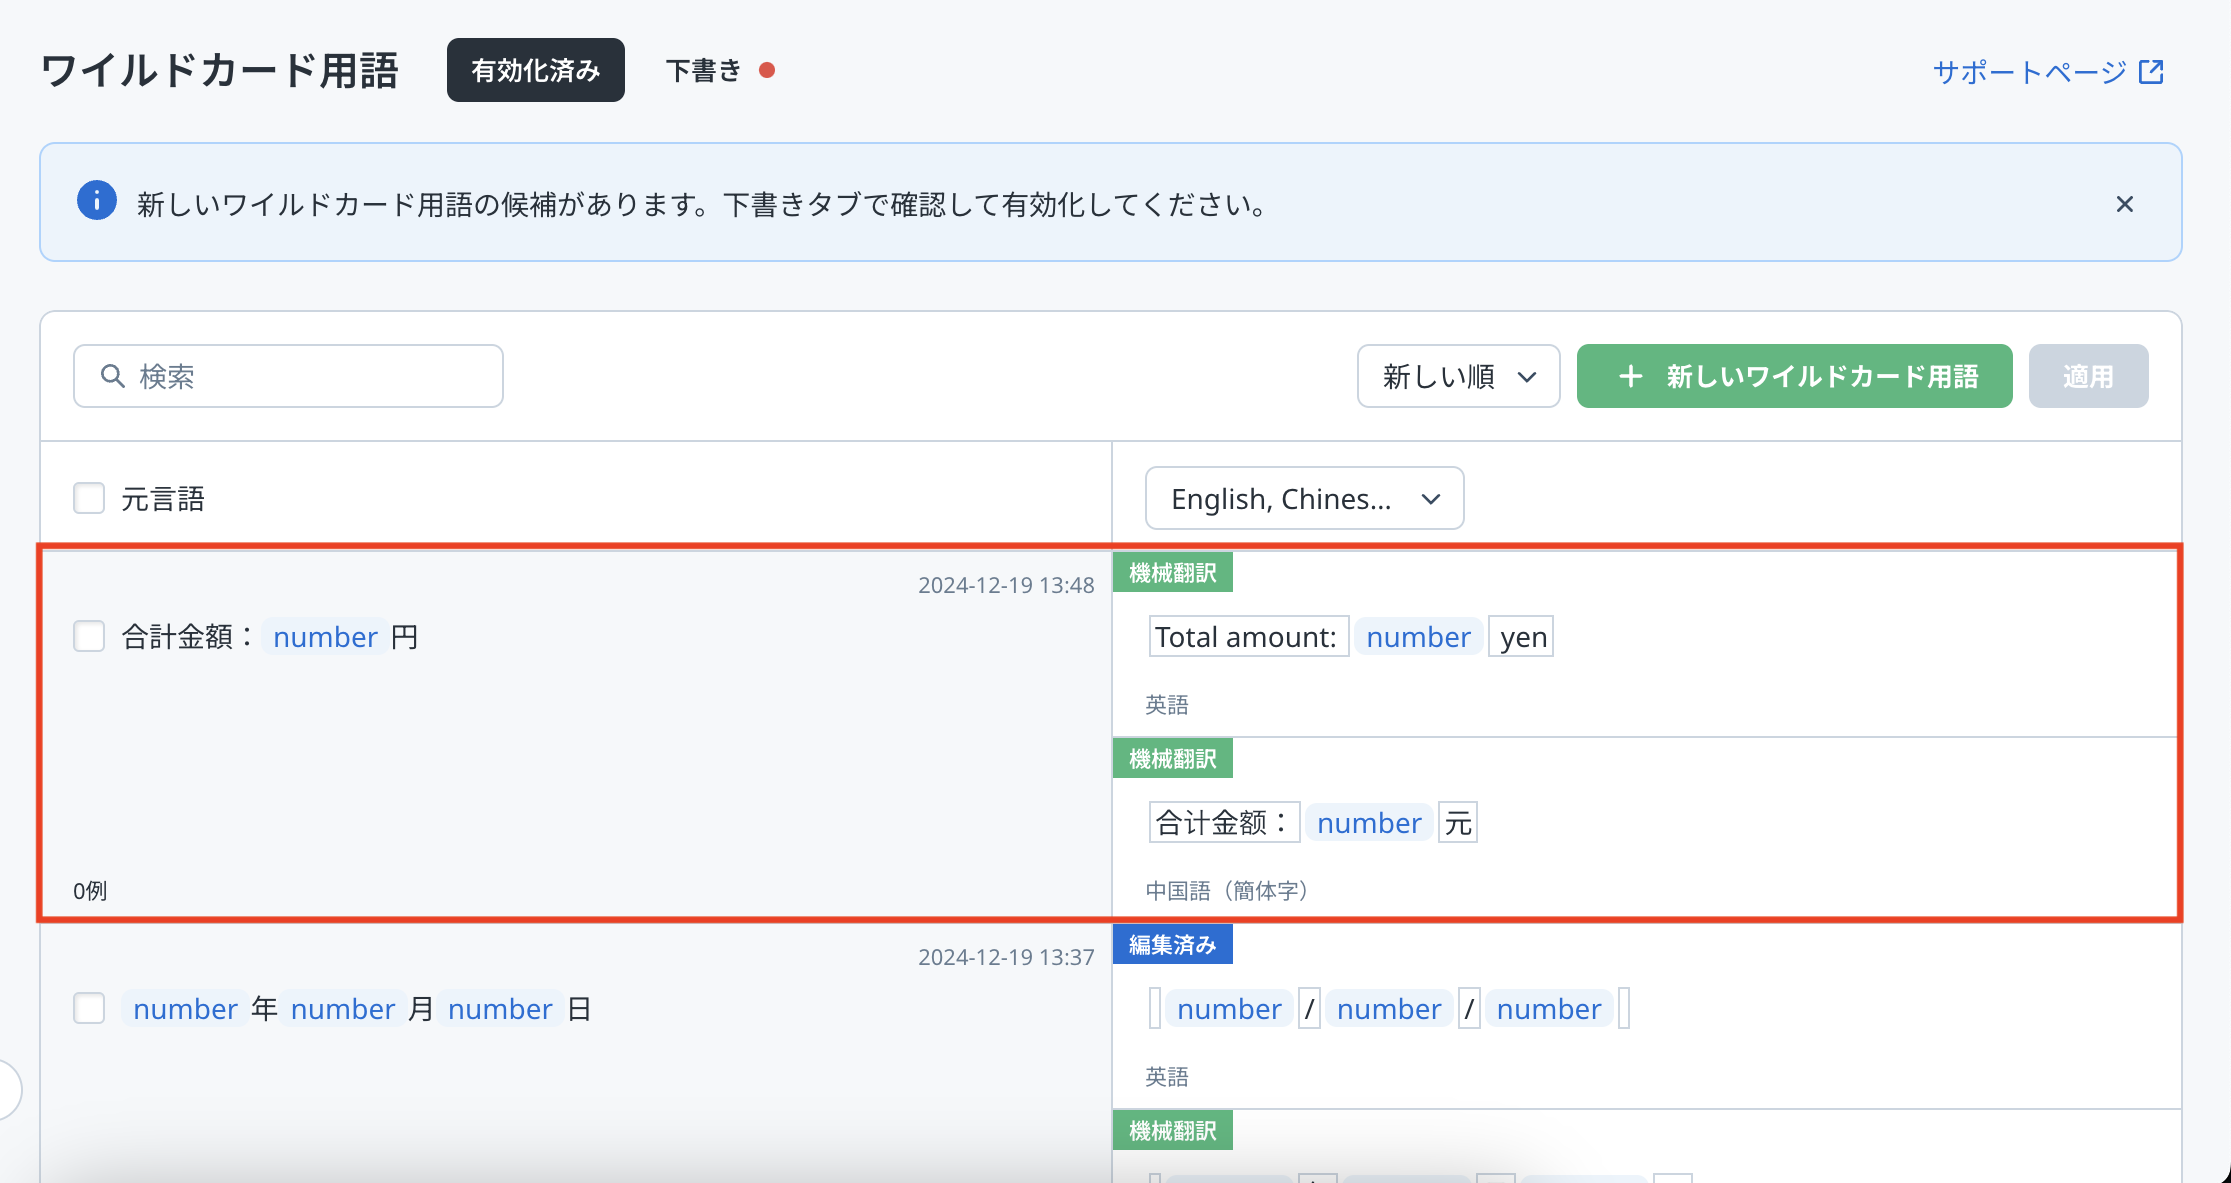
Task: Dismiss the notification banner with X
Action: click(x=2124, y=204)
